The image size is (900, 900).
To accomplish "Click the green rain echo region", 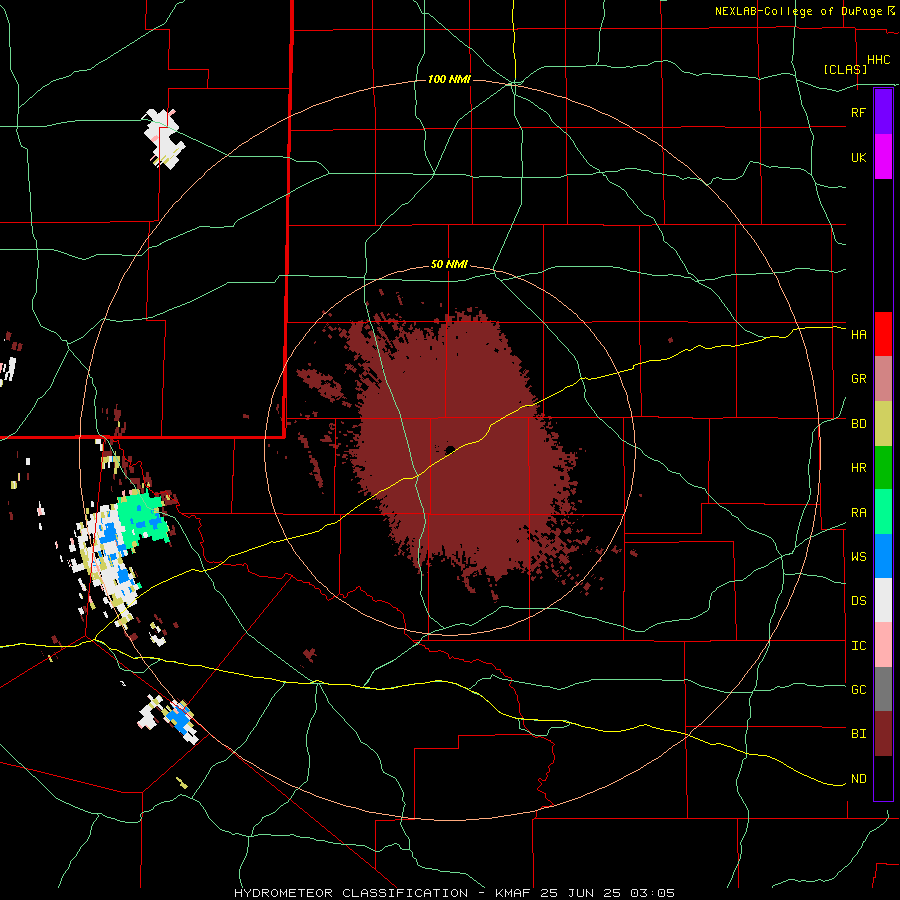I will pos(142,517).
